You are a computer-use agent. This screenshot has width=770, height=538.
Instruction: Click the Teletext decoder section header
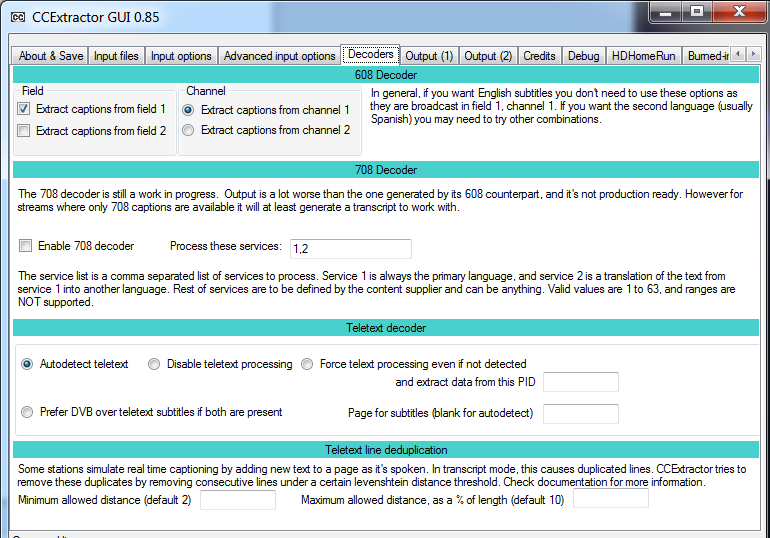tap(386, 328)
